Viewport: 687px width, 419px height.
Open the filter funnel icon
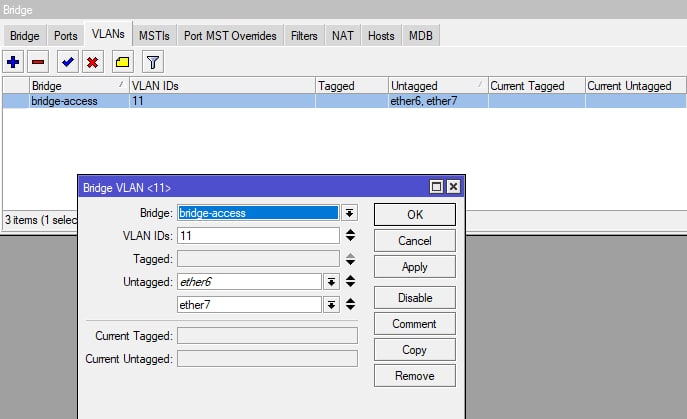click(153, 62)
